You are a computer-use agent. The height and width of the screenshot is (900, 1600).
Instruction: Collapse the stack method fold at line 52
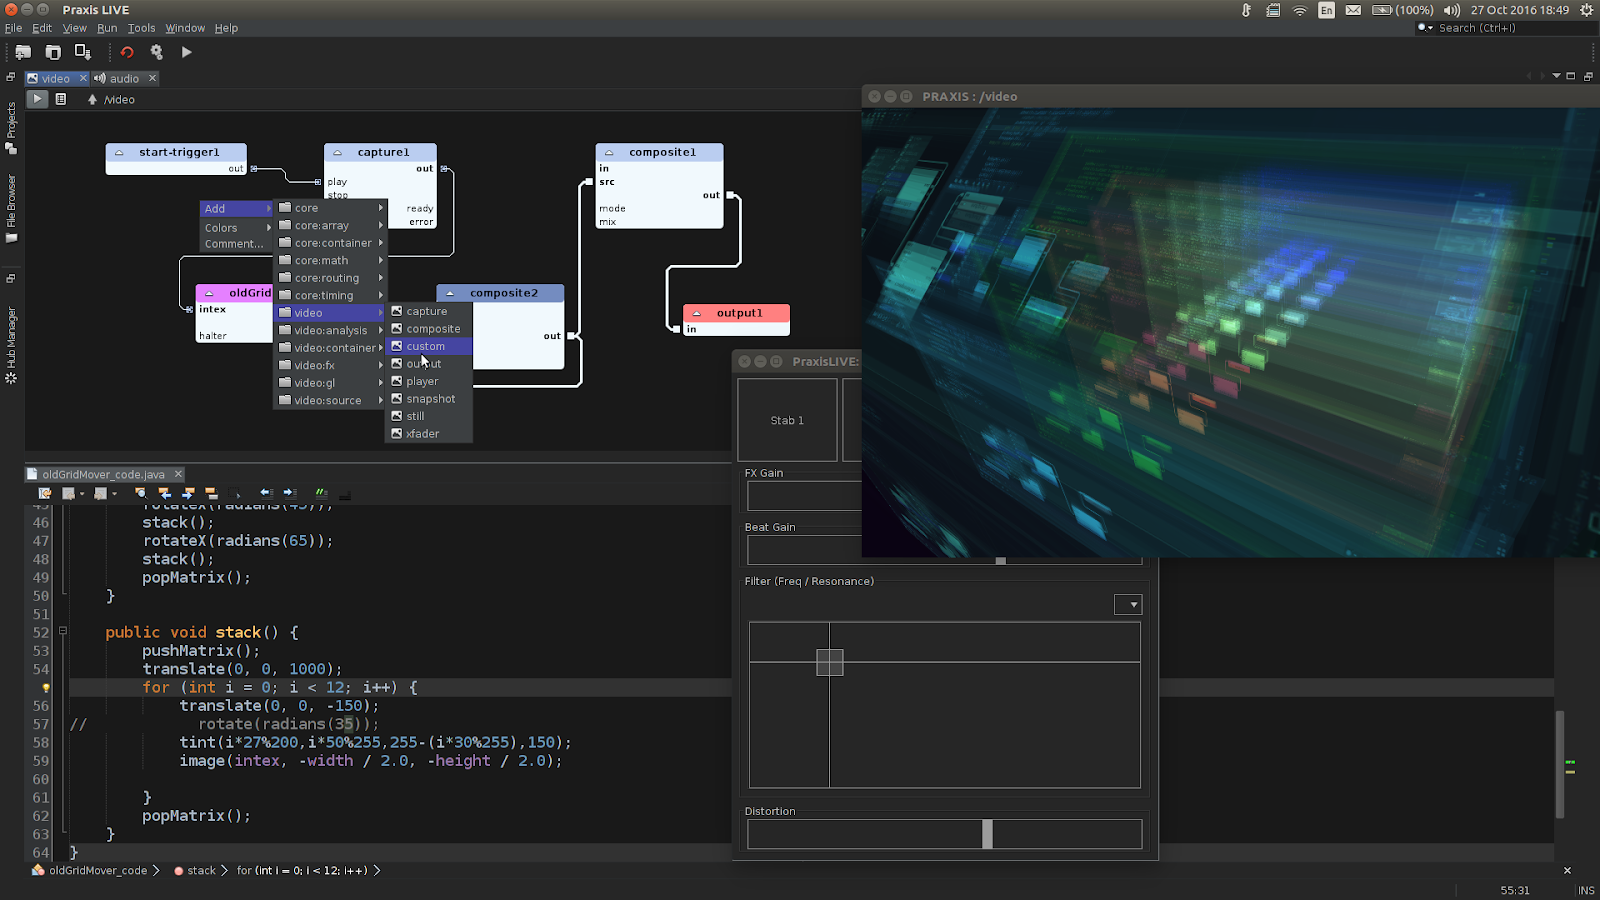(63, 631)
